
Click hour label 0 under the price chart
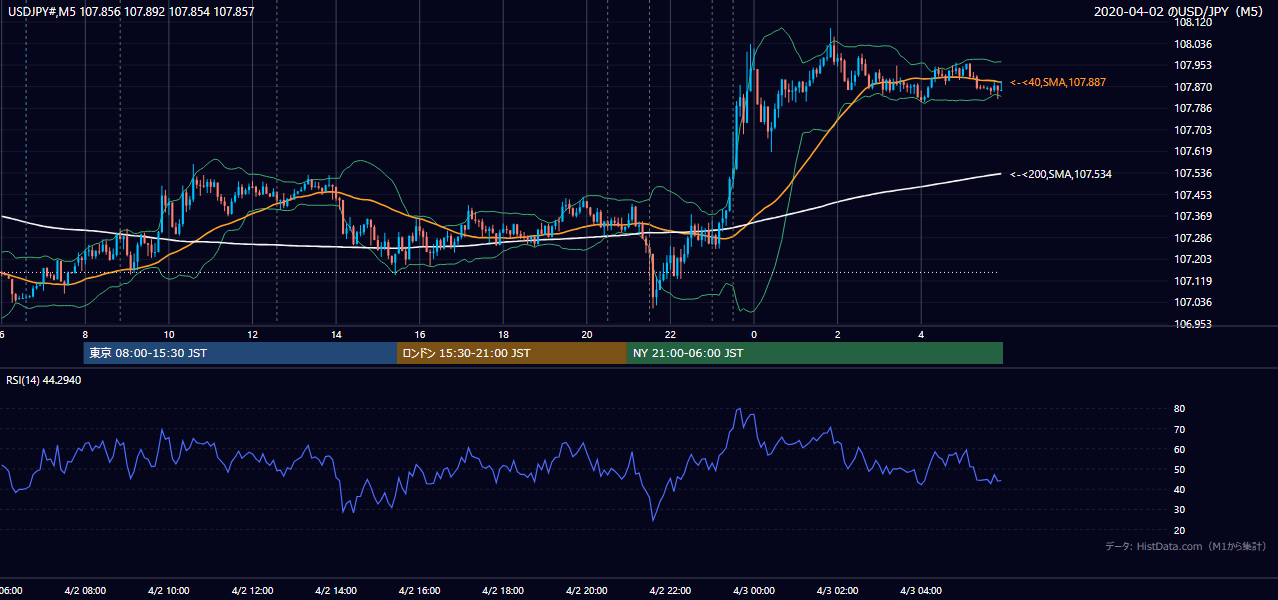(x=754, y=335)
